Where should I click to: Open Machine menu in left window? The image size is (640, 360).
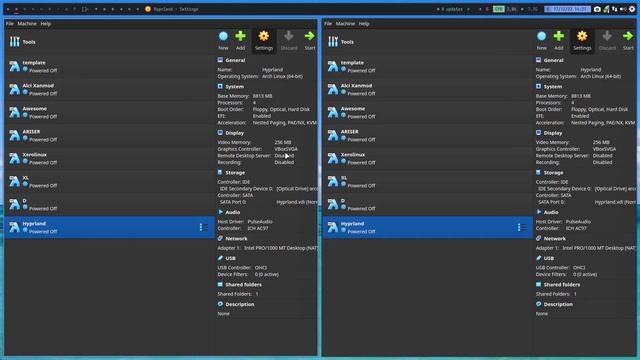click(x=27, y=24)
